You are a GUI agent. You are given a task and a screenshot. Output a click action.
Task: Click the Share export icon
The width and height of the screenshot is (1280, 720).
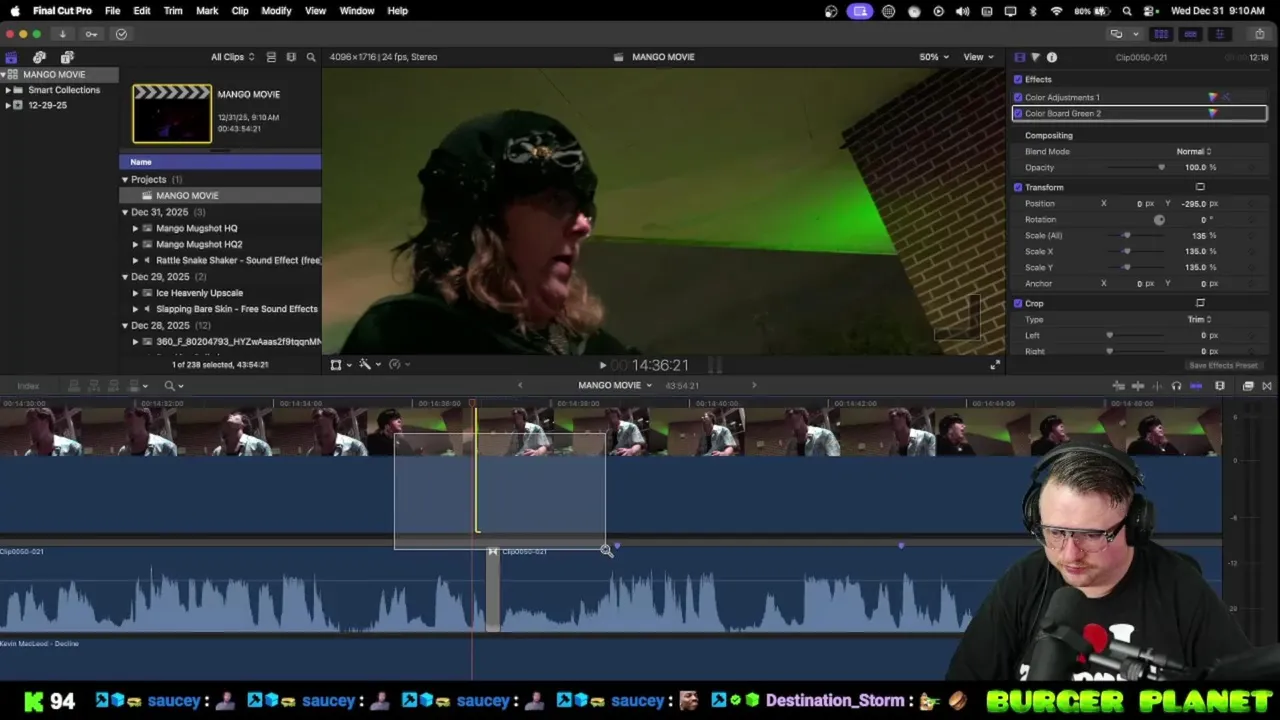(1259, 34)
